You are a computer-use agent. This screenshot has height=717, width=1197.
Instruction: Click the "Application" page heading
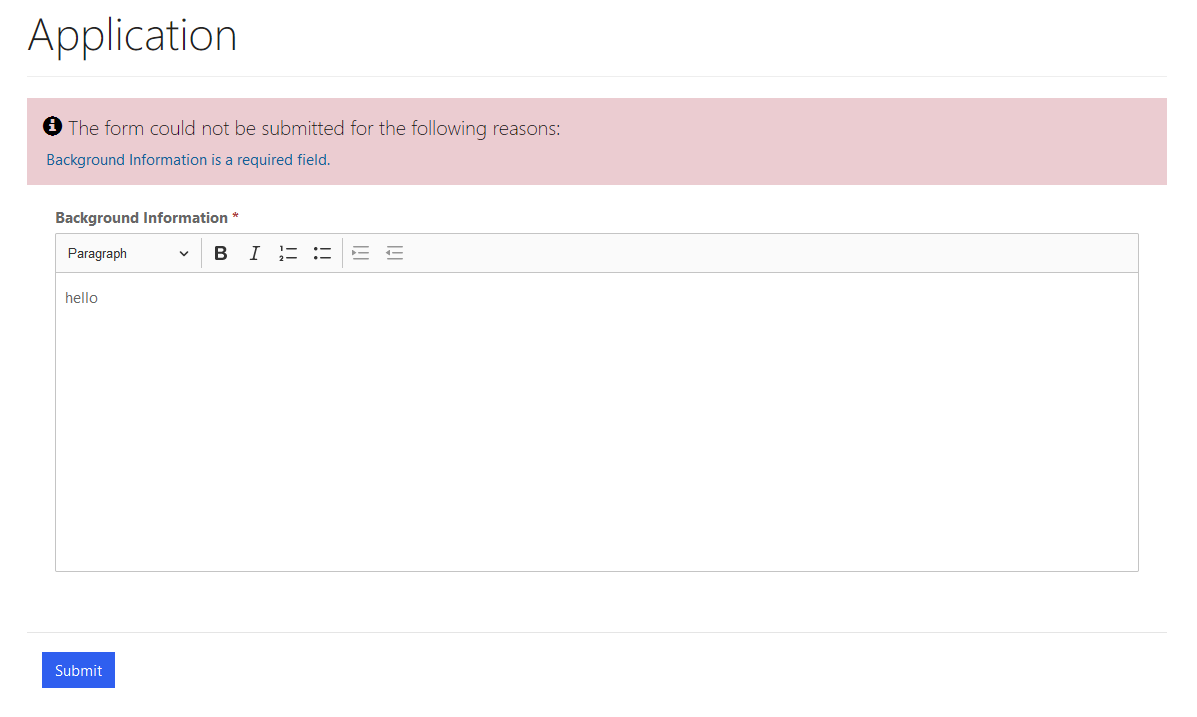pos(132,36)
